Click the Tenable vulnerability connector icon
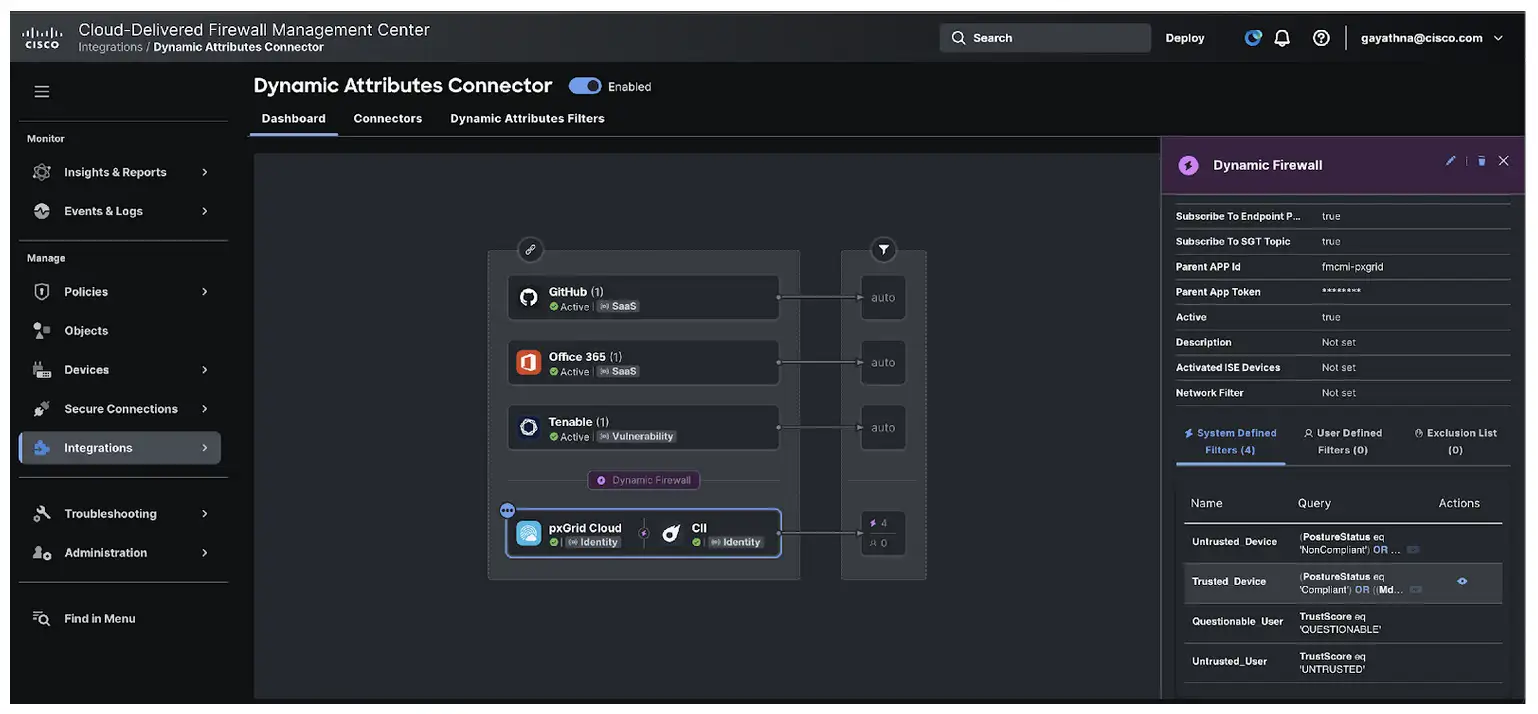Image resolution: width=1538 pixels, height=714 pixels. (528, 427)
